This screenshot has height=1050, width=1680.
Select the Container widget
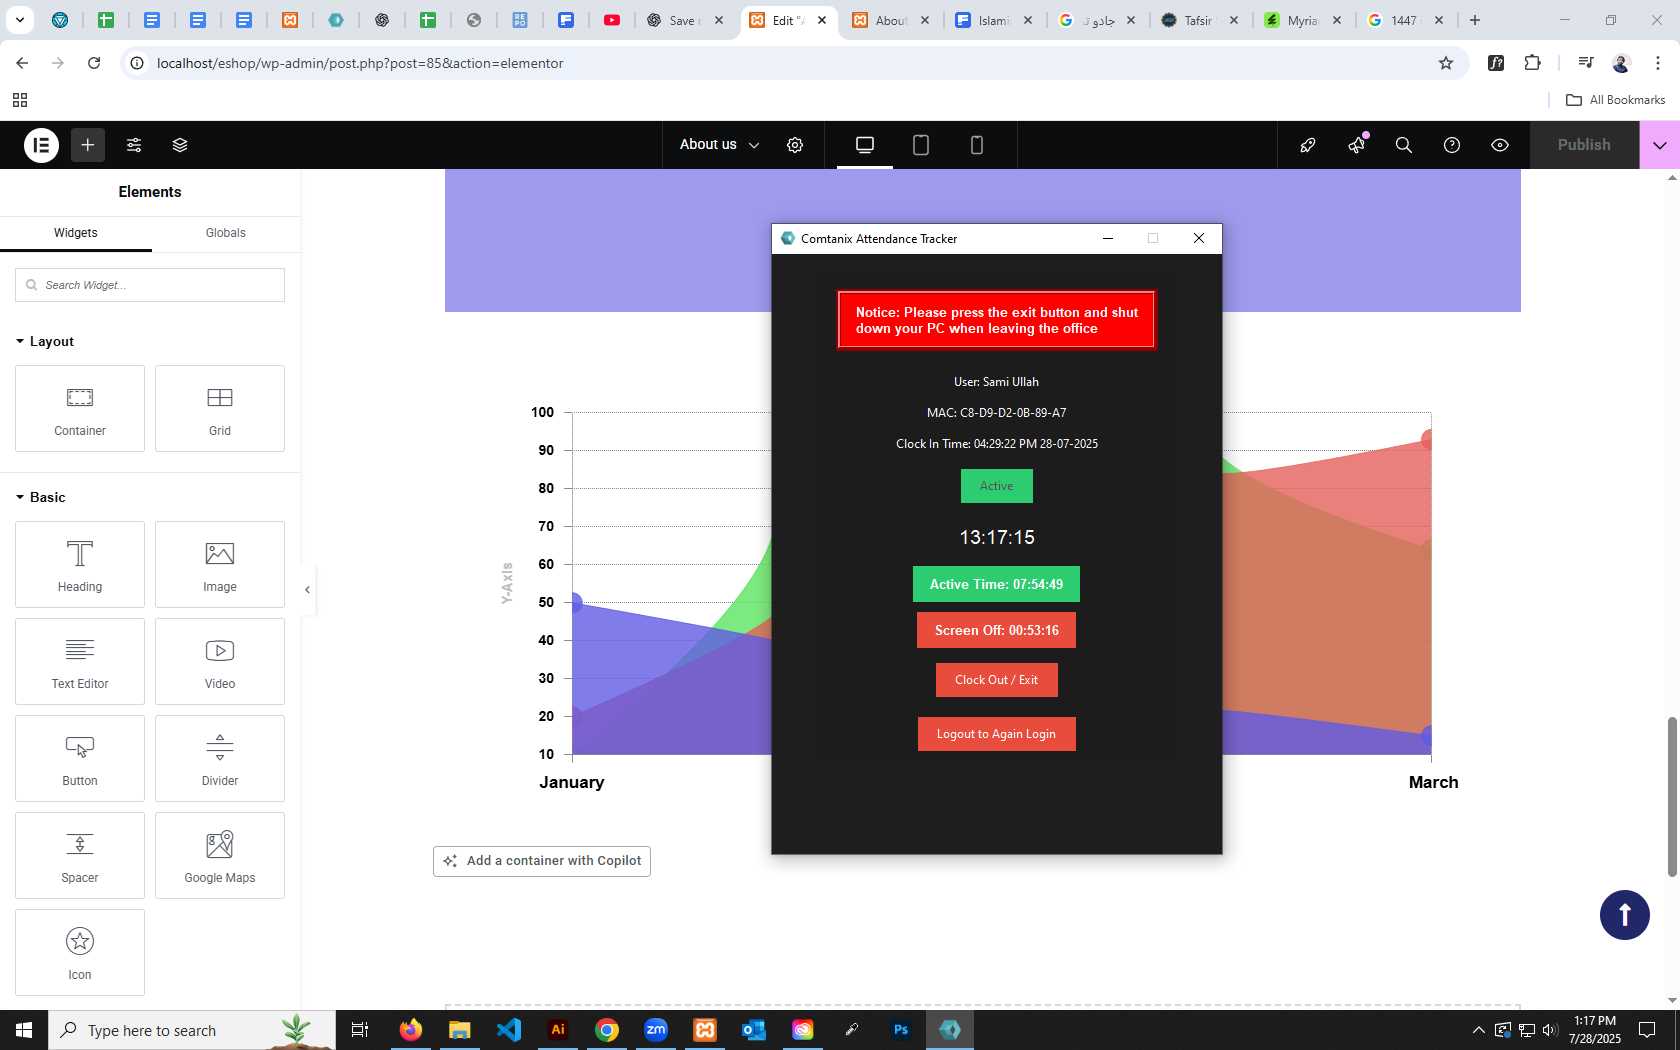80,408
